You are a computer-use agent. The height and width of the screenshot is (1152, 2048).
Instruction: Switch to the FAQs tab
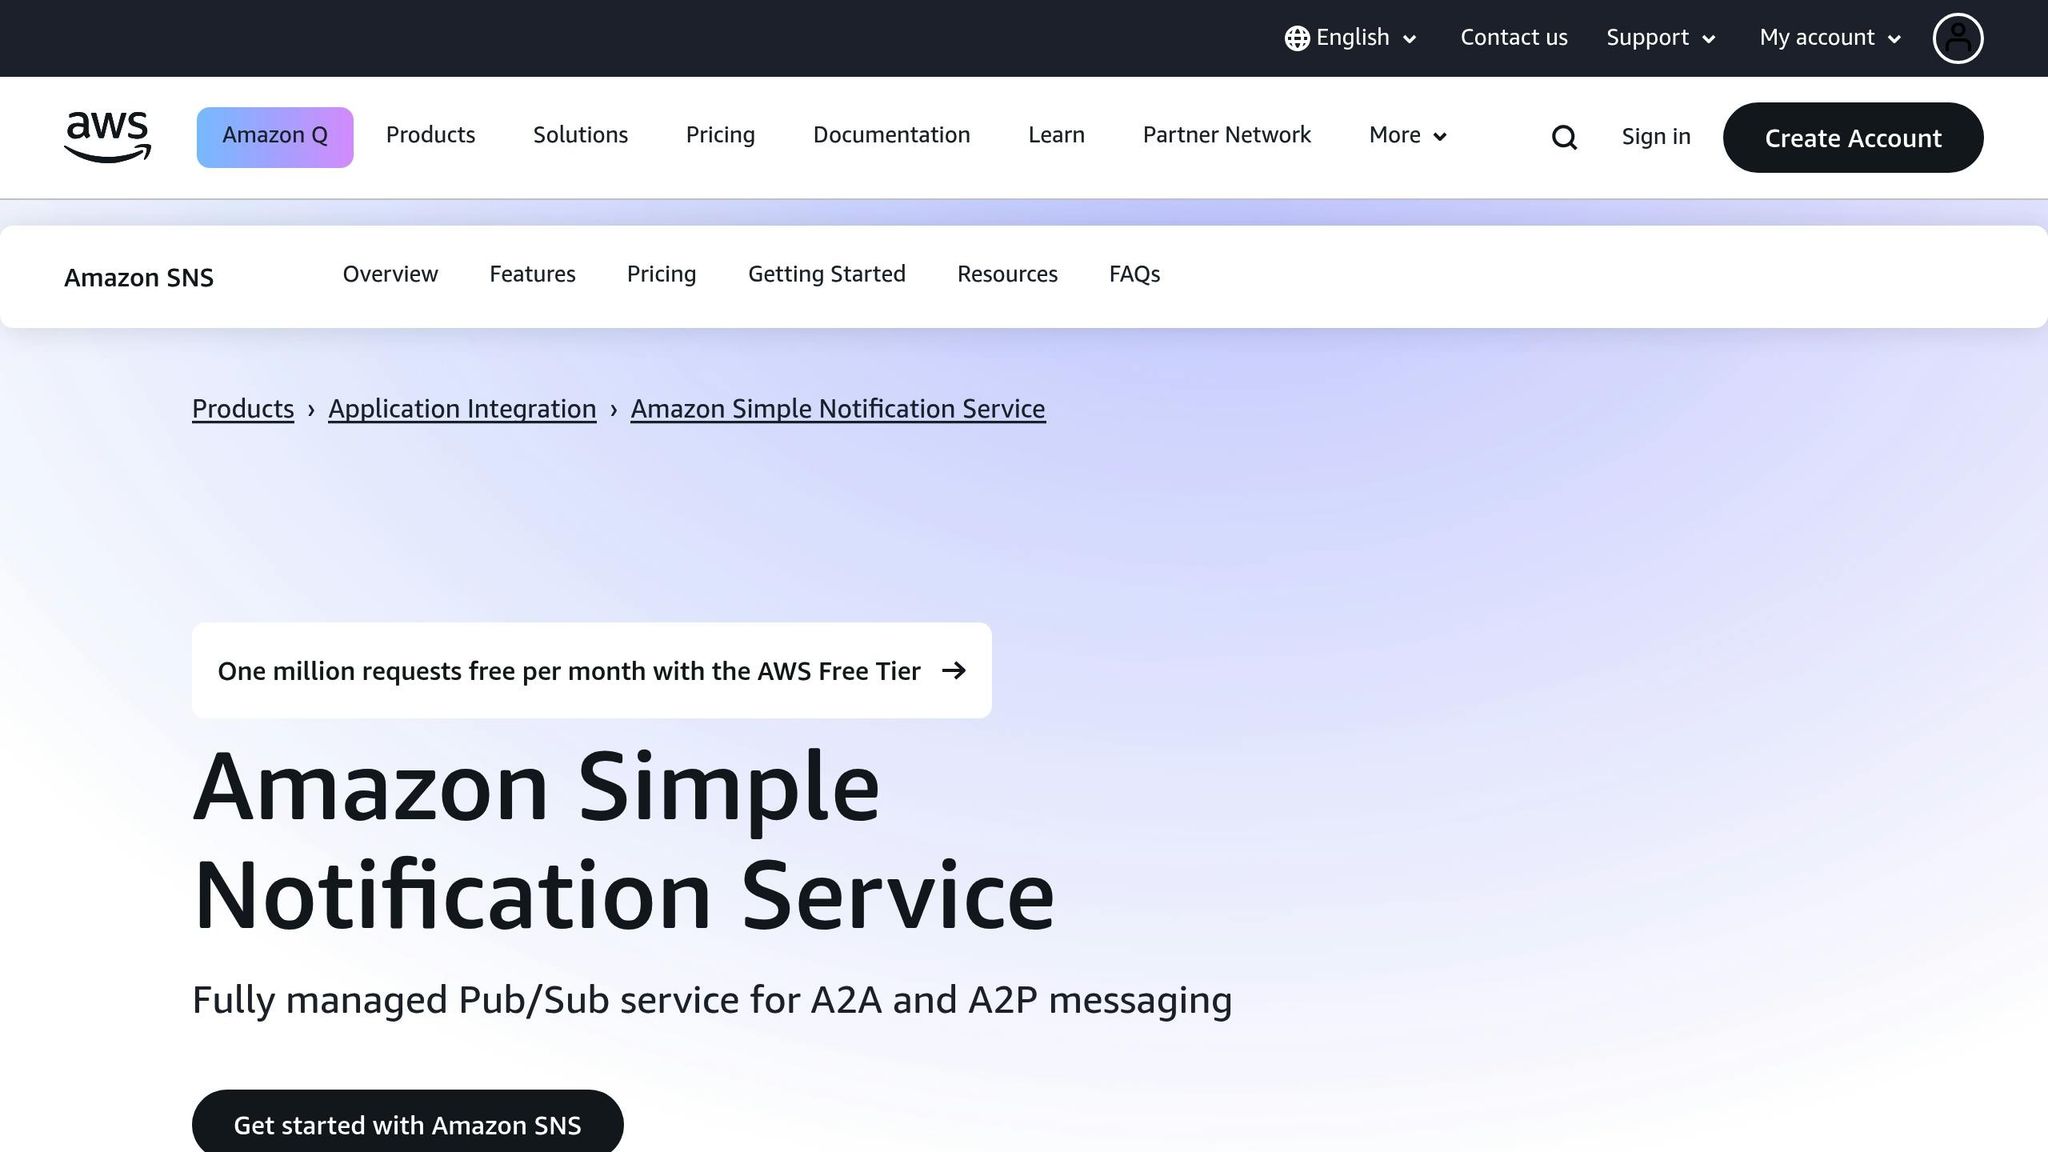coord(1134,274)
